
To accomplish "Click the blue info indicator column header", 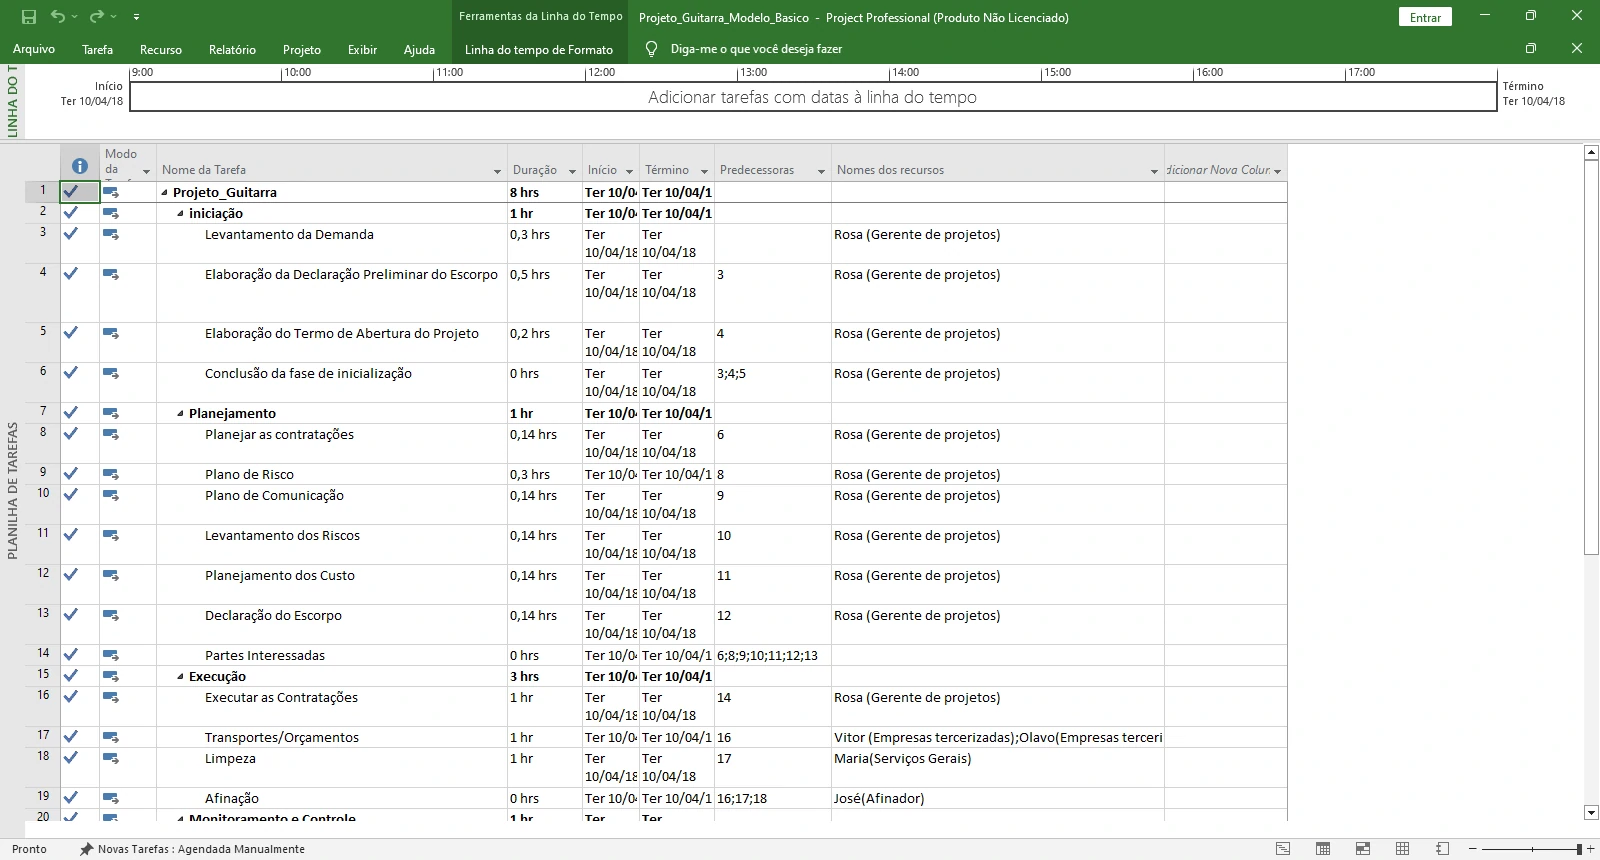I will click(80, 166).
